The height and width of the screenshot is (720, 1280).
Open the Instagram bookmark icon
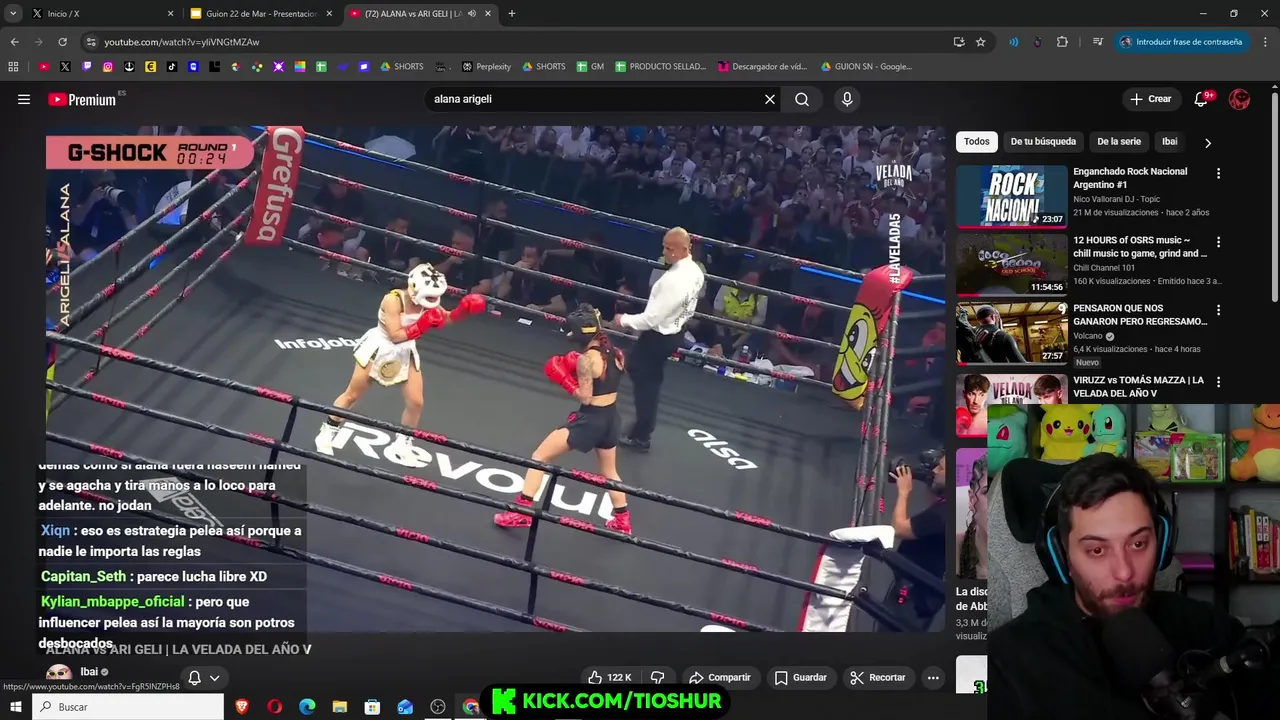click(x=108, y=67)
